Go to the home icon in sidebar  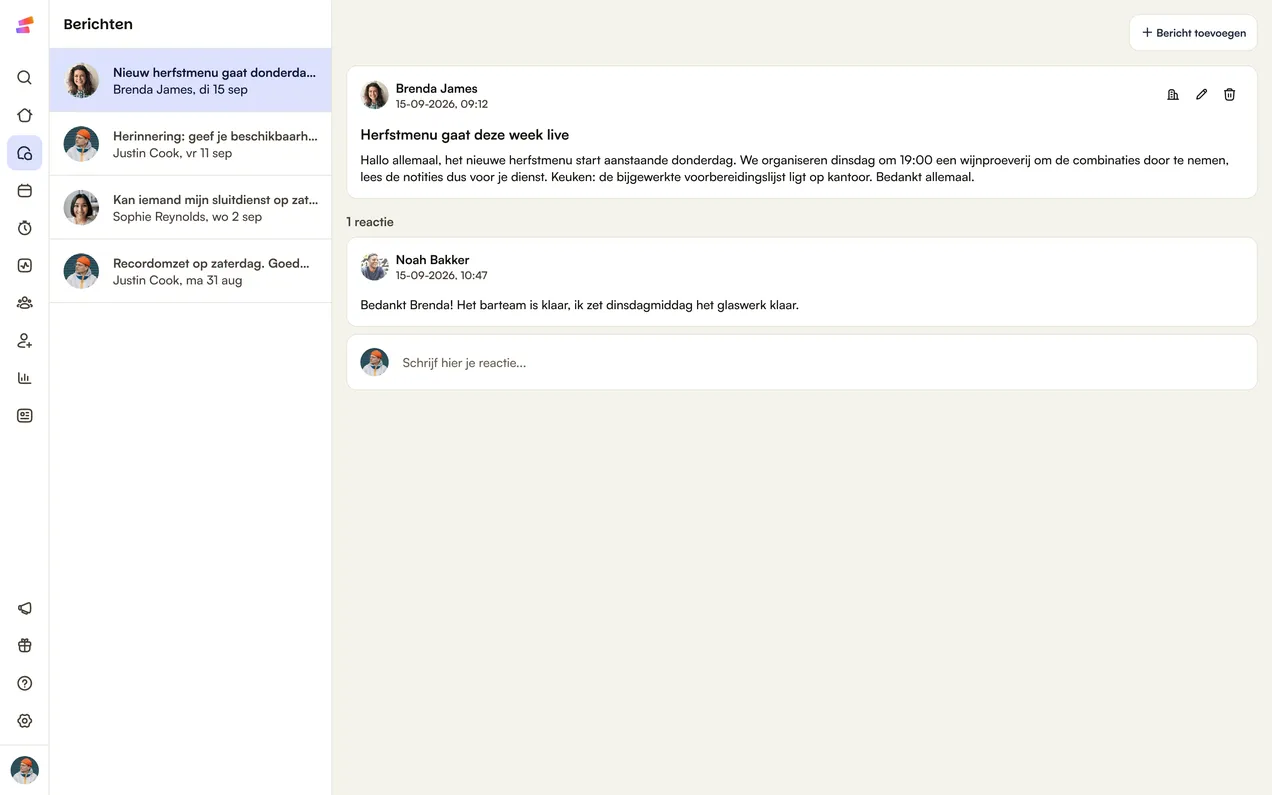click(25, 115)
